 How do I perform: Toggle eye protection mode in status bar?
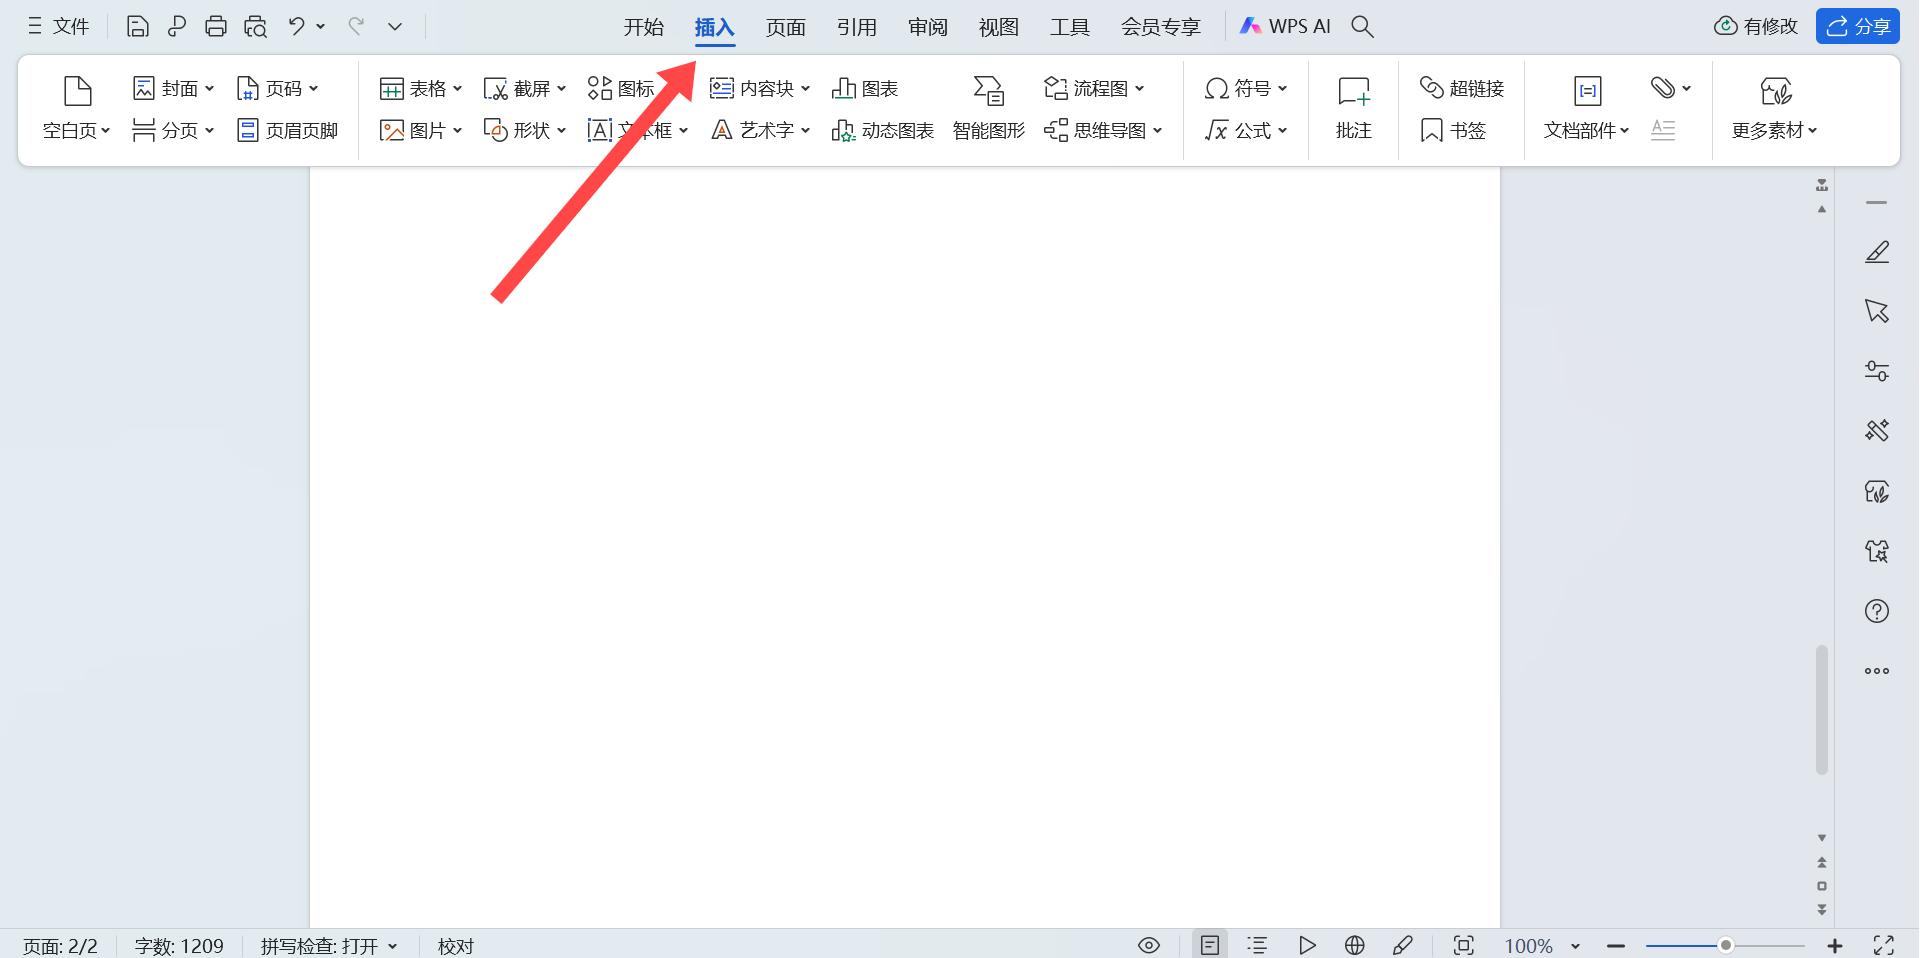[x=1149, y=945]
